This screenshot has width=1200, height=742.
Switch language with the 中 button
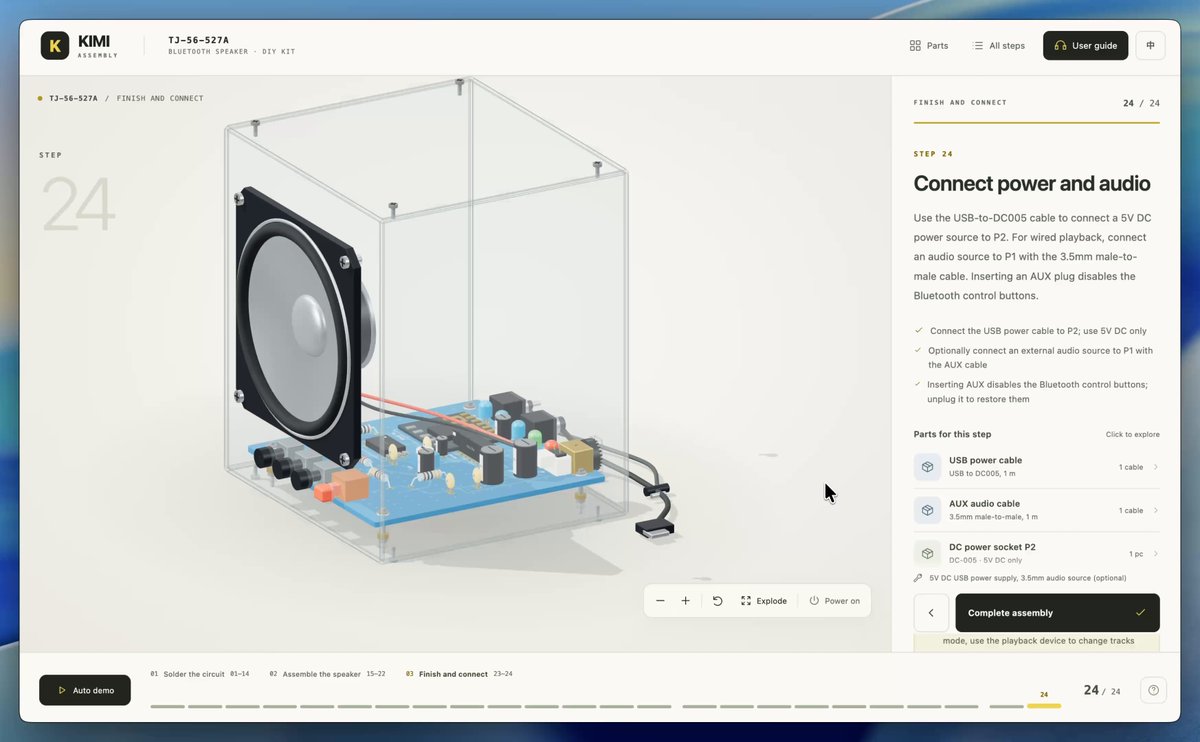[x=1150, y=46]
